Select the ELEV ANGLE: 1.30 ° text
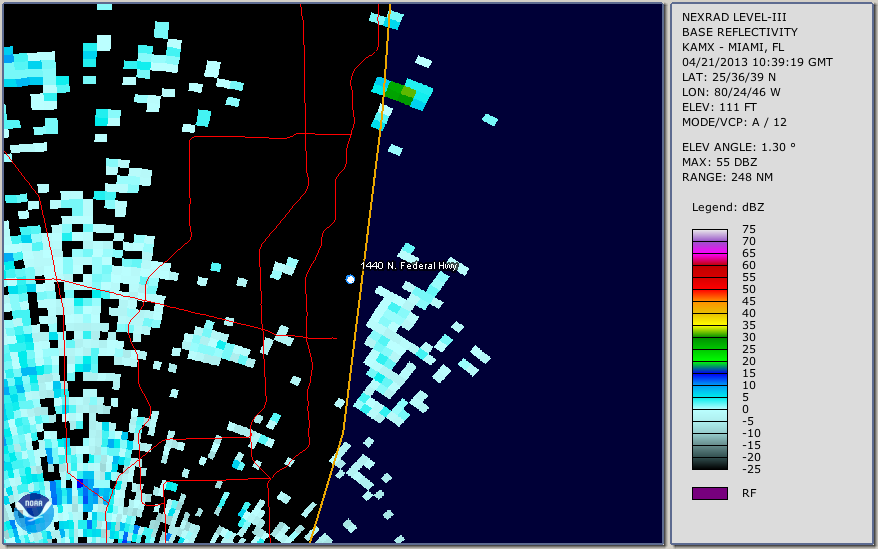This screenshot has width=878, height=549. tap(738, 147)
